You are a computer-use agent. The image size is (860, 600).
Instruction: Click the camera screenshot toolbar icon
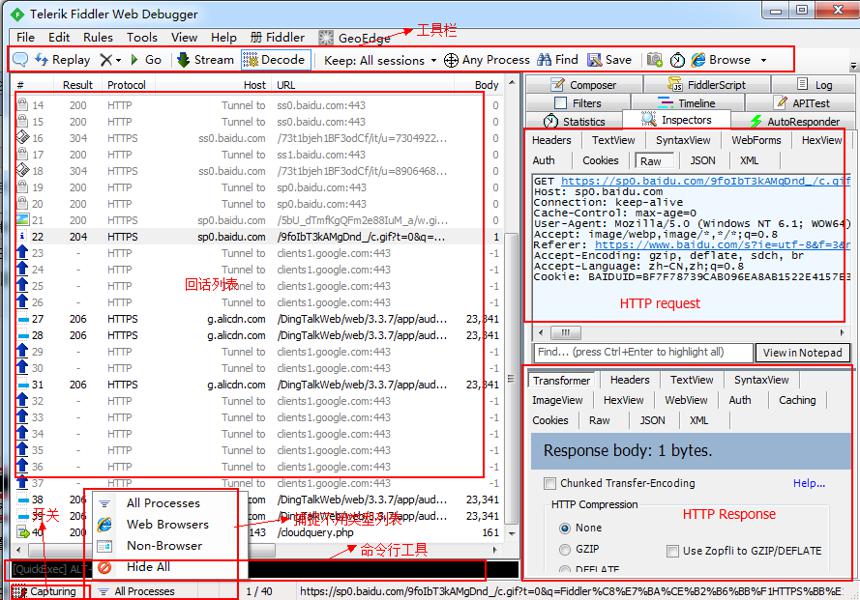tap(654, 59)
